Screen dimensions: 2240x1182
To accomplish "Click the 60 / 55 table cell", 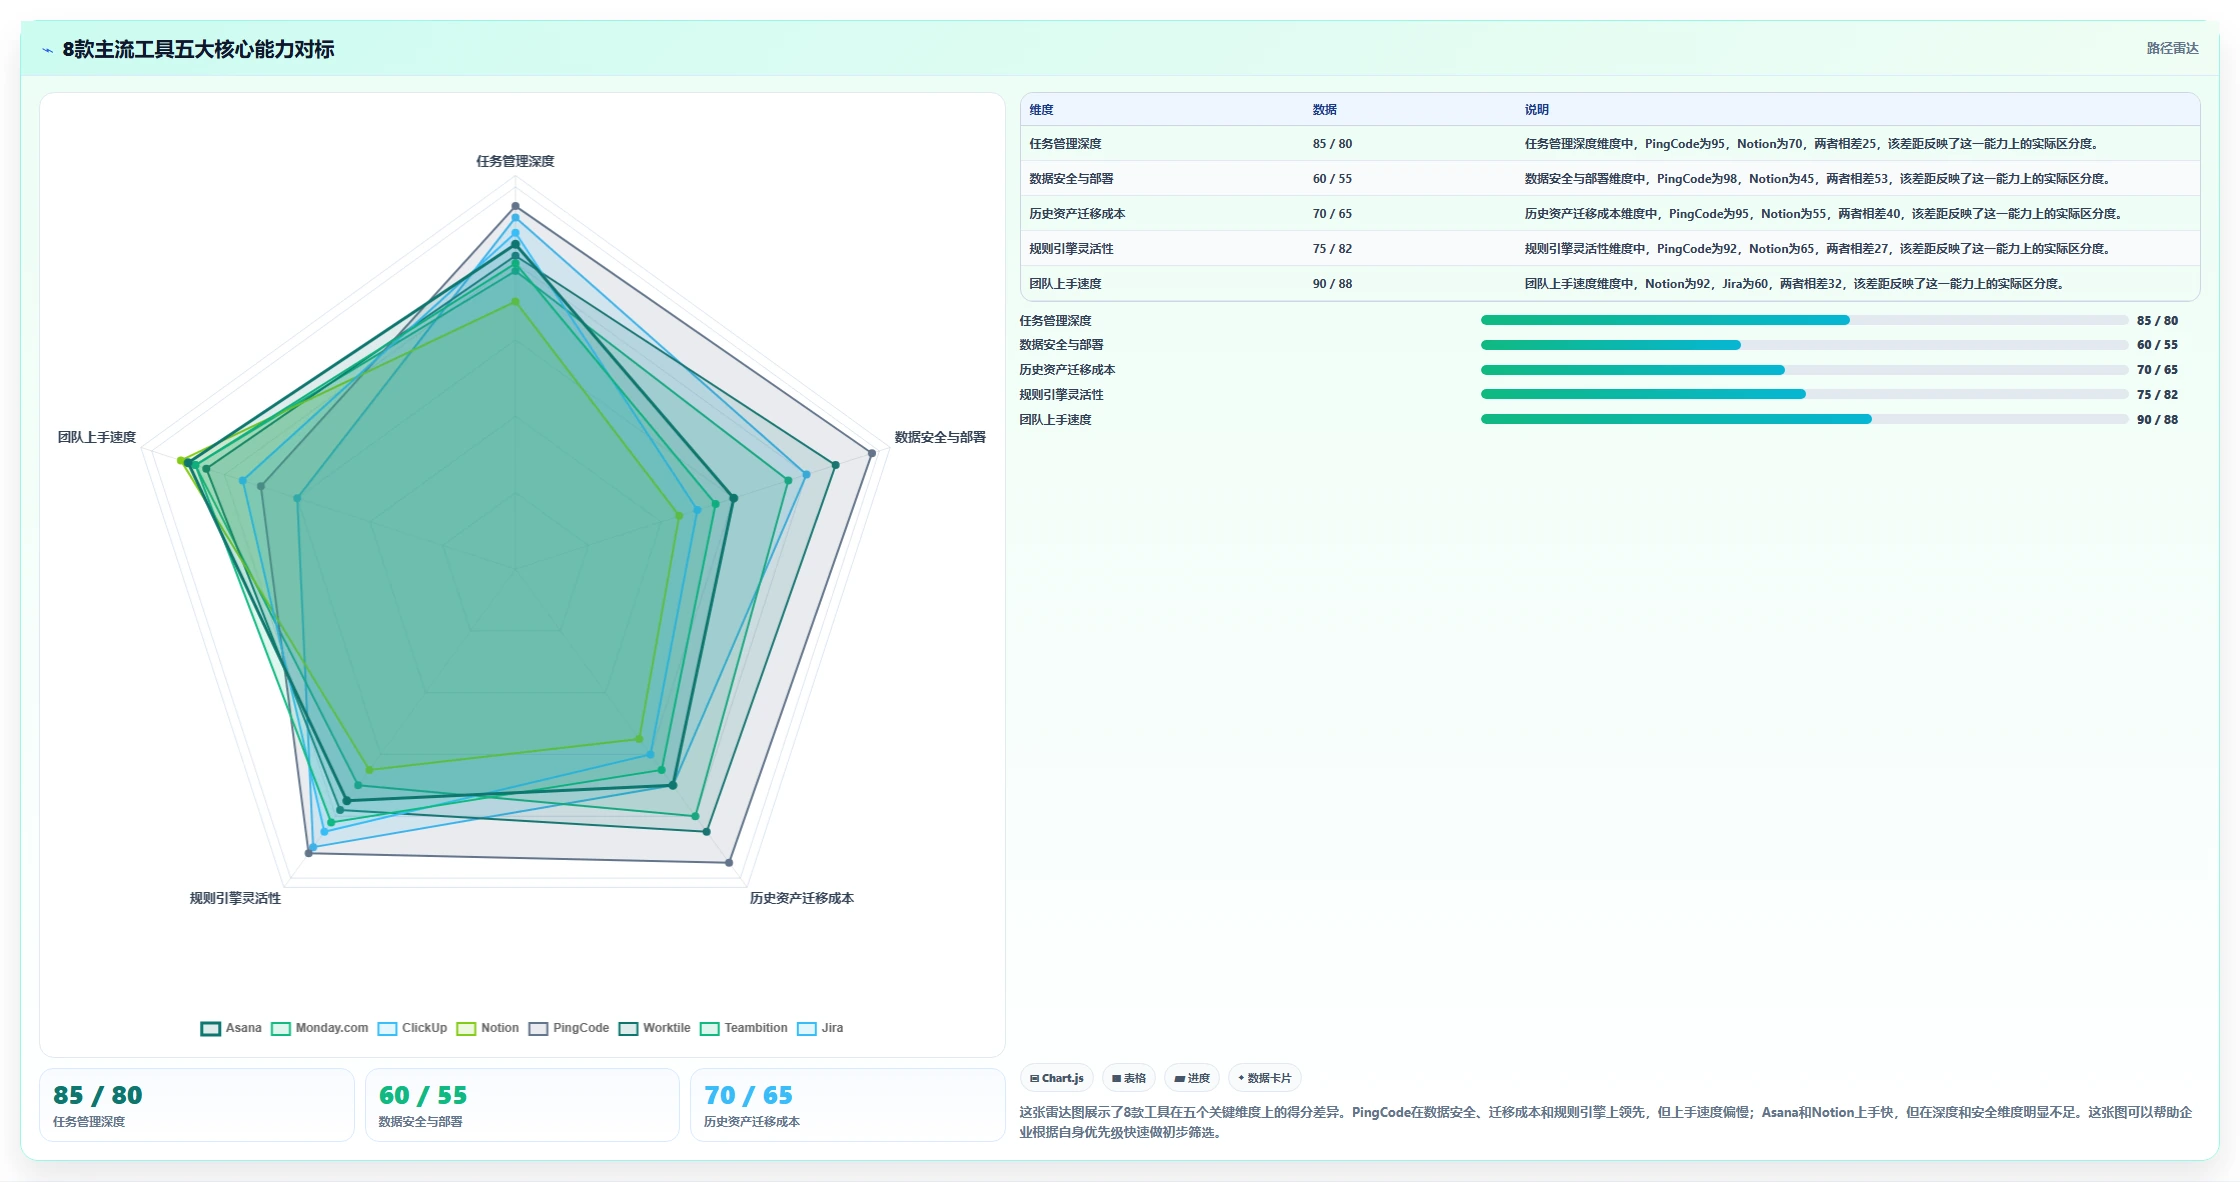I will [x=1332, y=179].
